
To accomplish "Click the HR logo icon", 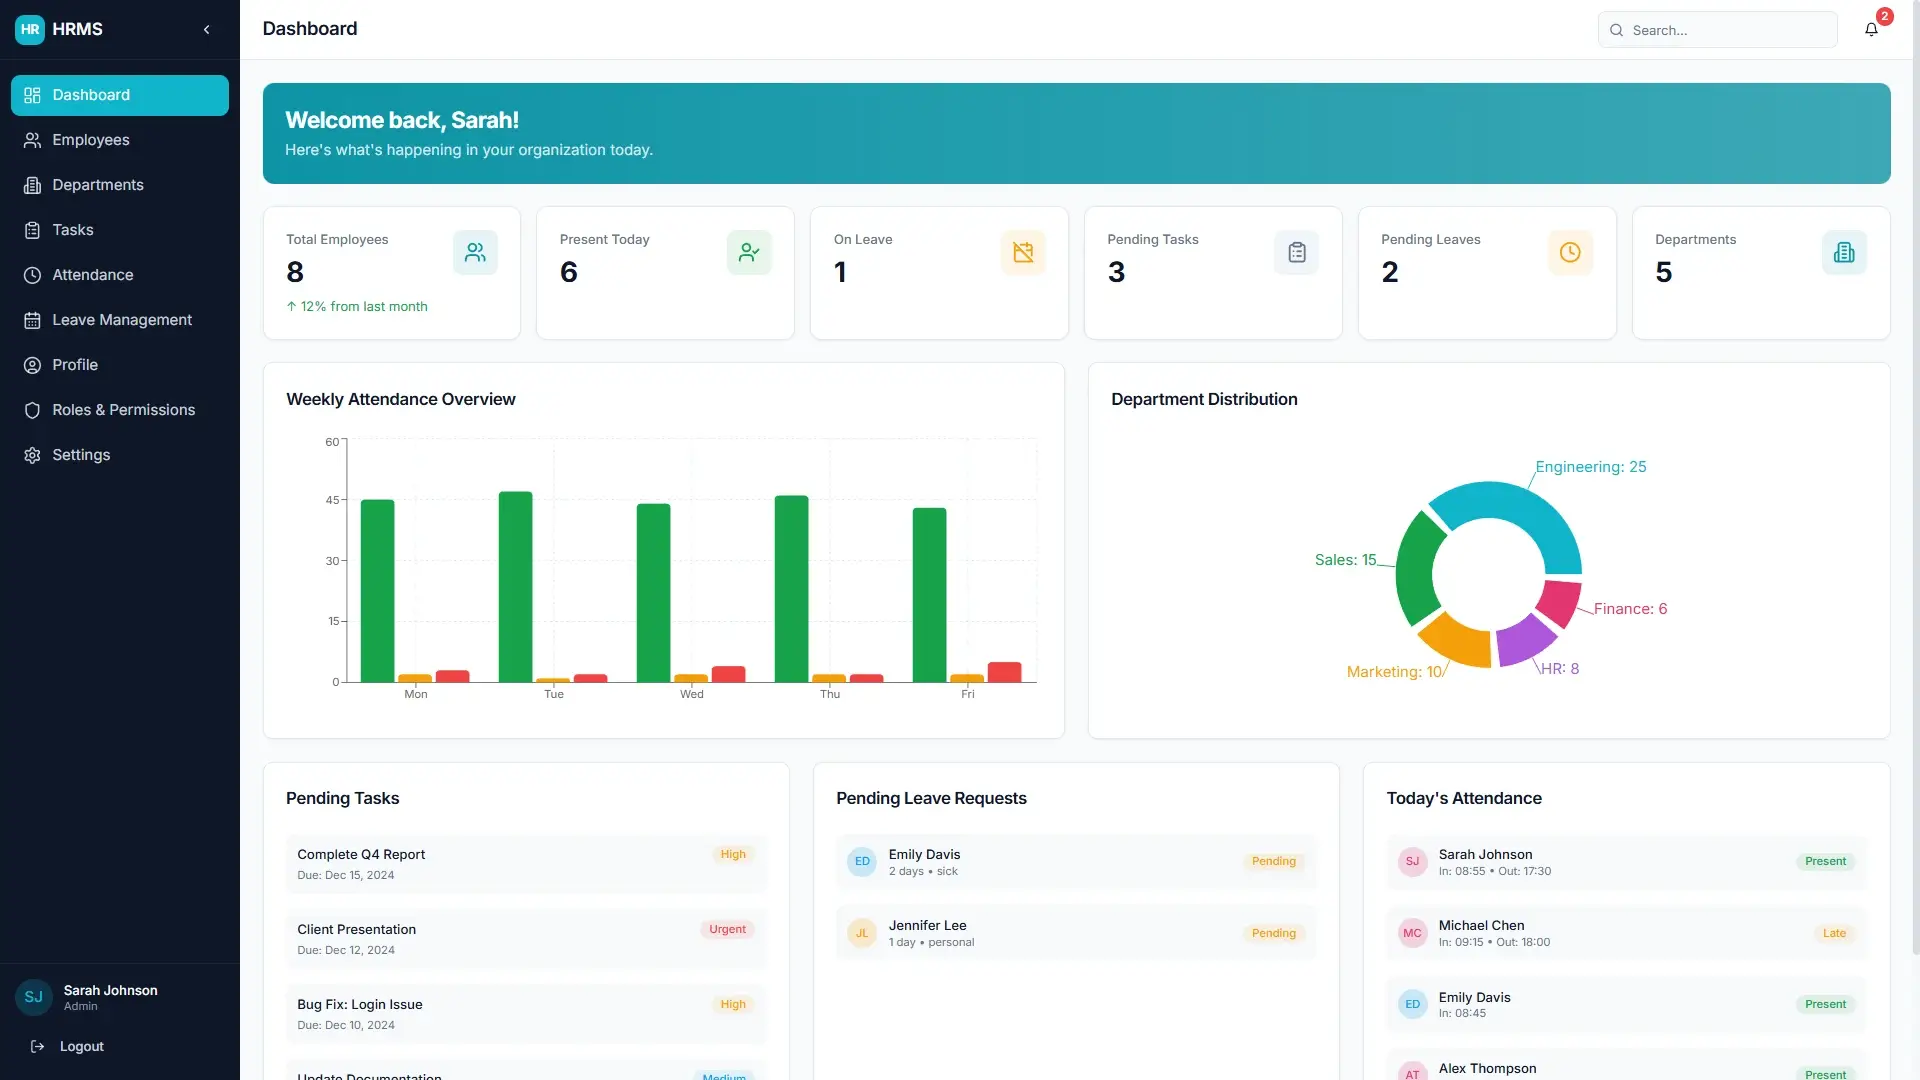I will pyautogui.click(x=30, y=30).
